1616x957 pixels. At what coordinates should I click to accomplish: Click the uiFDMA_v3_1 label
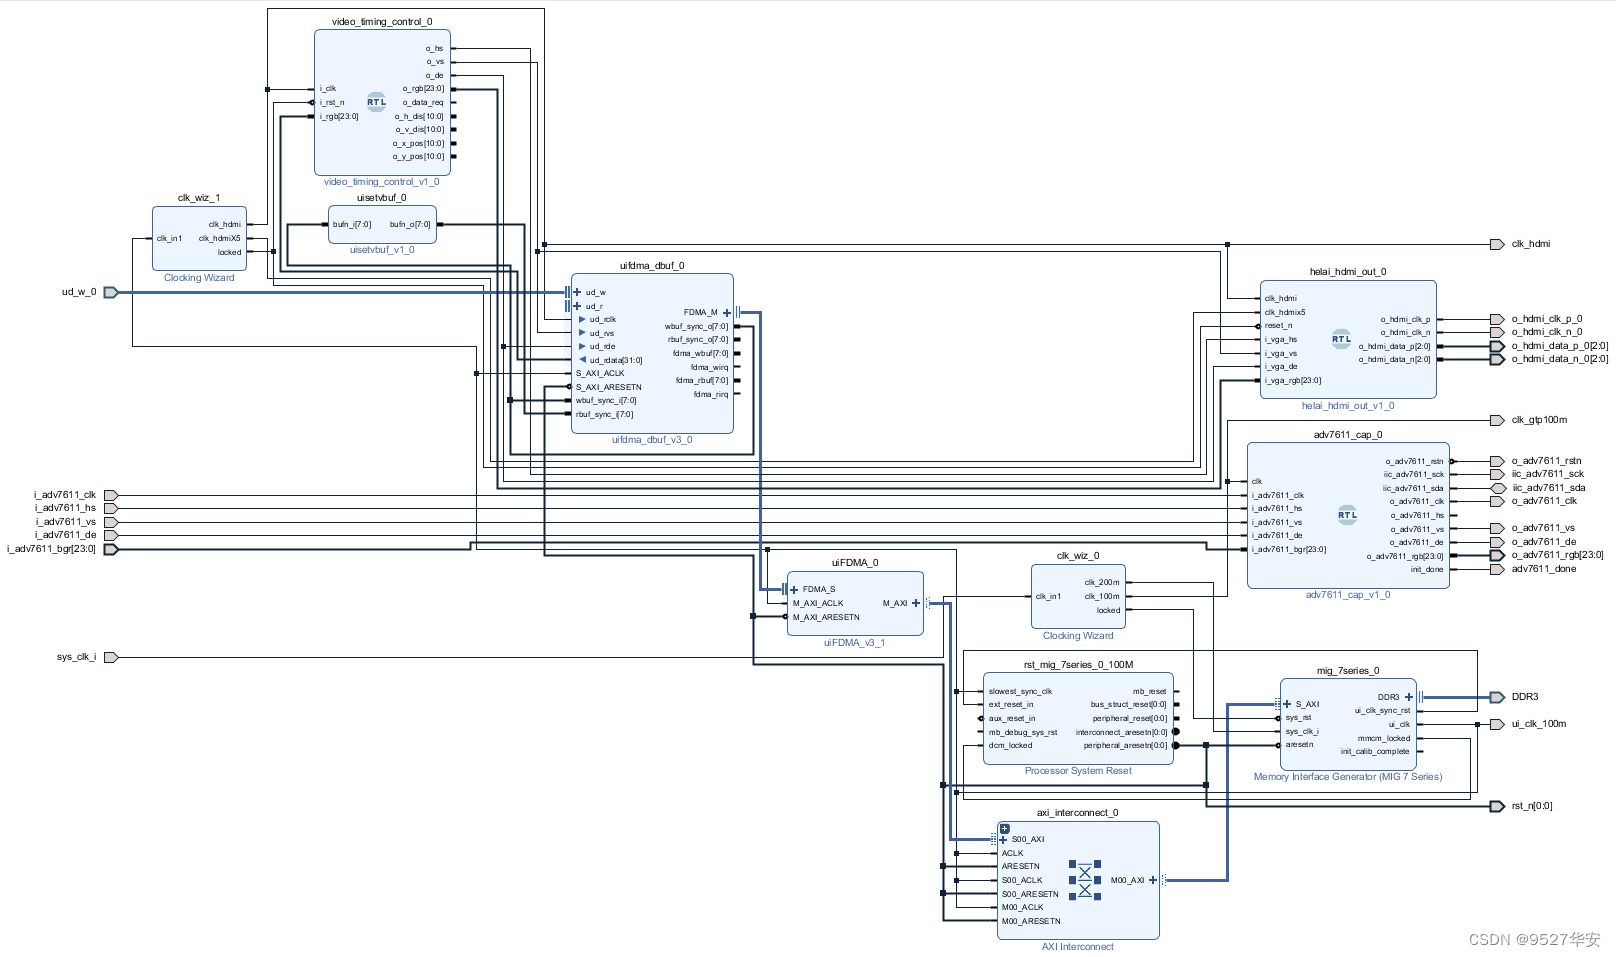[x=855, y=643]
